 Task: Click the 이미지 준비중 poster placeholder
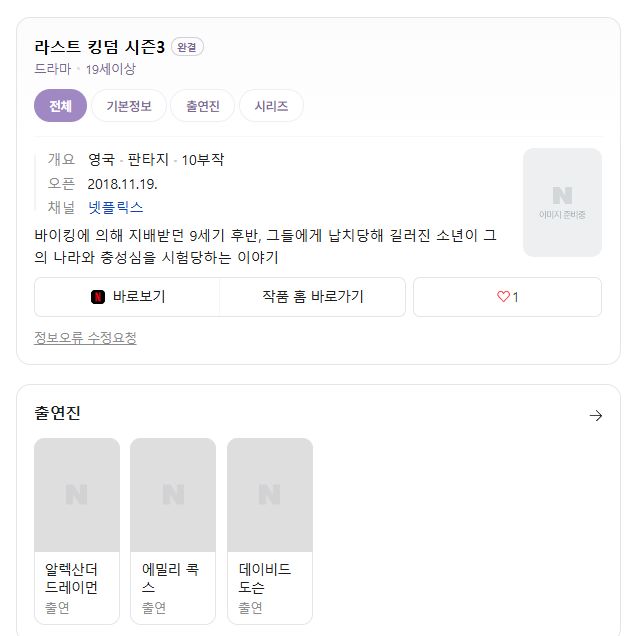(x=562, y=202)
